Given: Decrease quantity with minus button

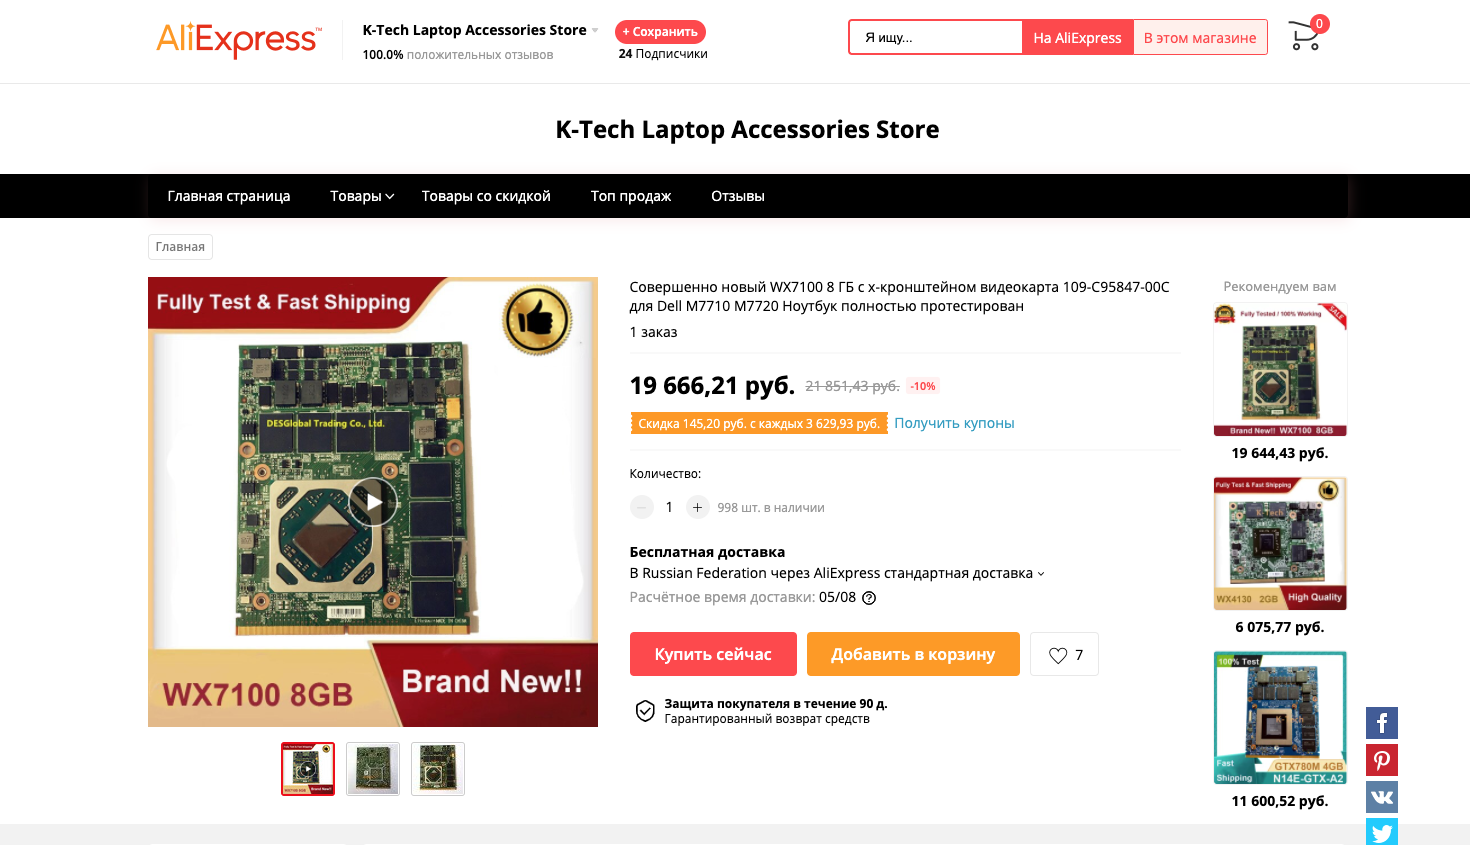Looking at the screenshot, I should [x=642, y=507].
